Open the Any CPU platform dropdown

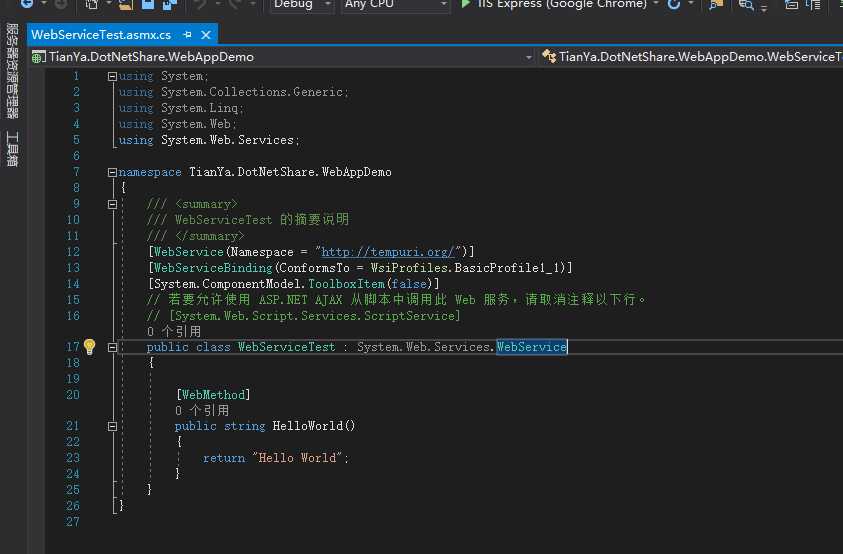coord(395,4)
